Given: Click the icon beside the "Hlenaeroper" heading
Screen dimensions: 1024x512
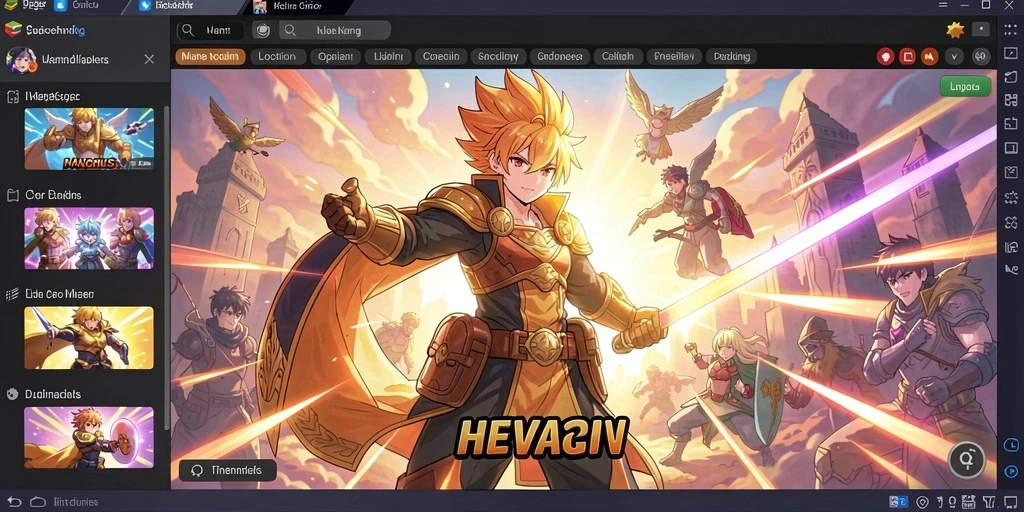Looking at the screenshot, I should pyautogui.click(x=12, y=97).
